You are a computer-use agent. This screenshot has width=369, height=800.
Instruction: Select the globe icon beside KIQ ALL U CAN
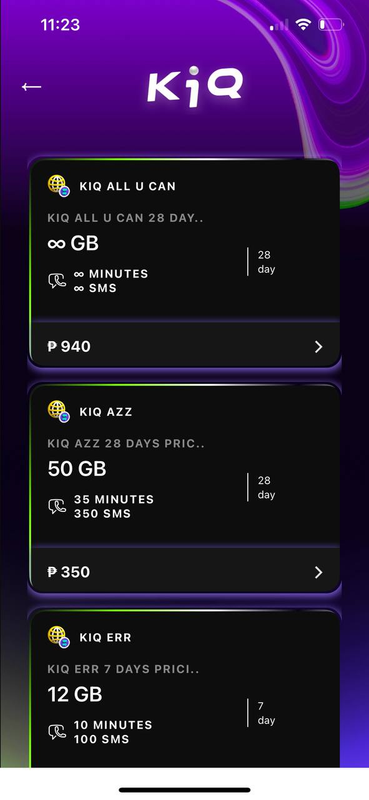(x=59, y=186)
